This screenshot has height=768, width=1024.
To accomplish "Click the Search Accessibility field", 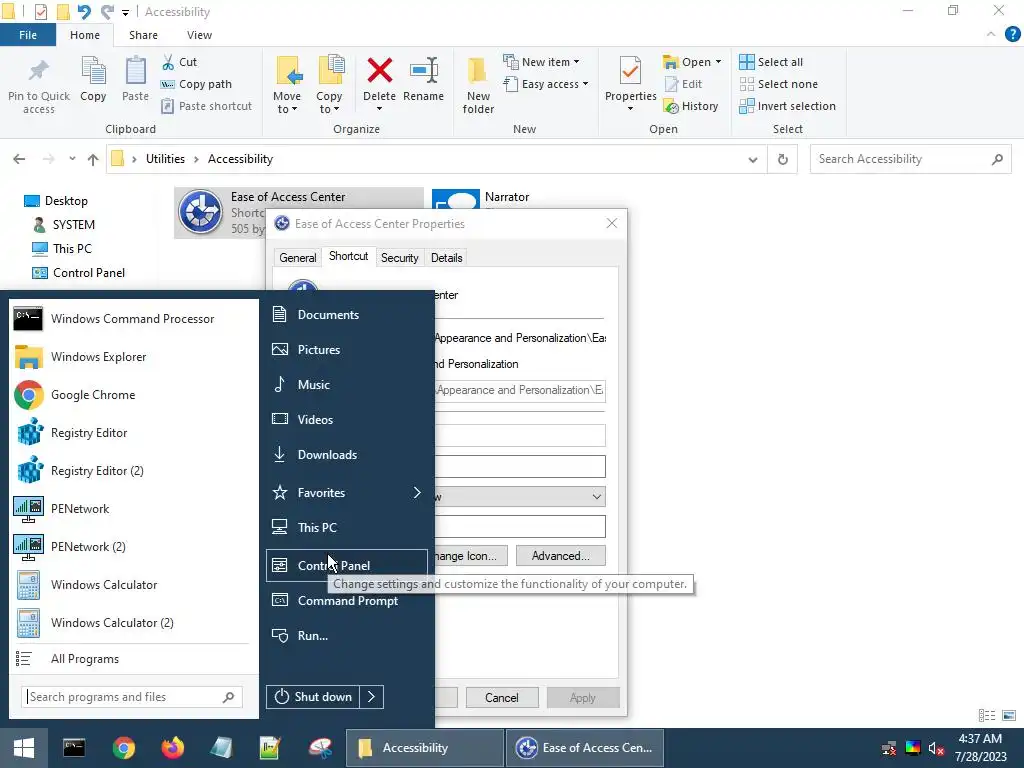I will point(910,159).
